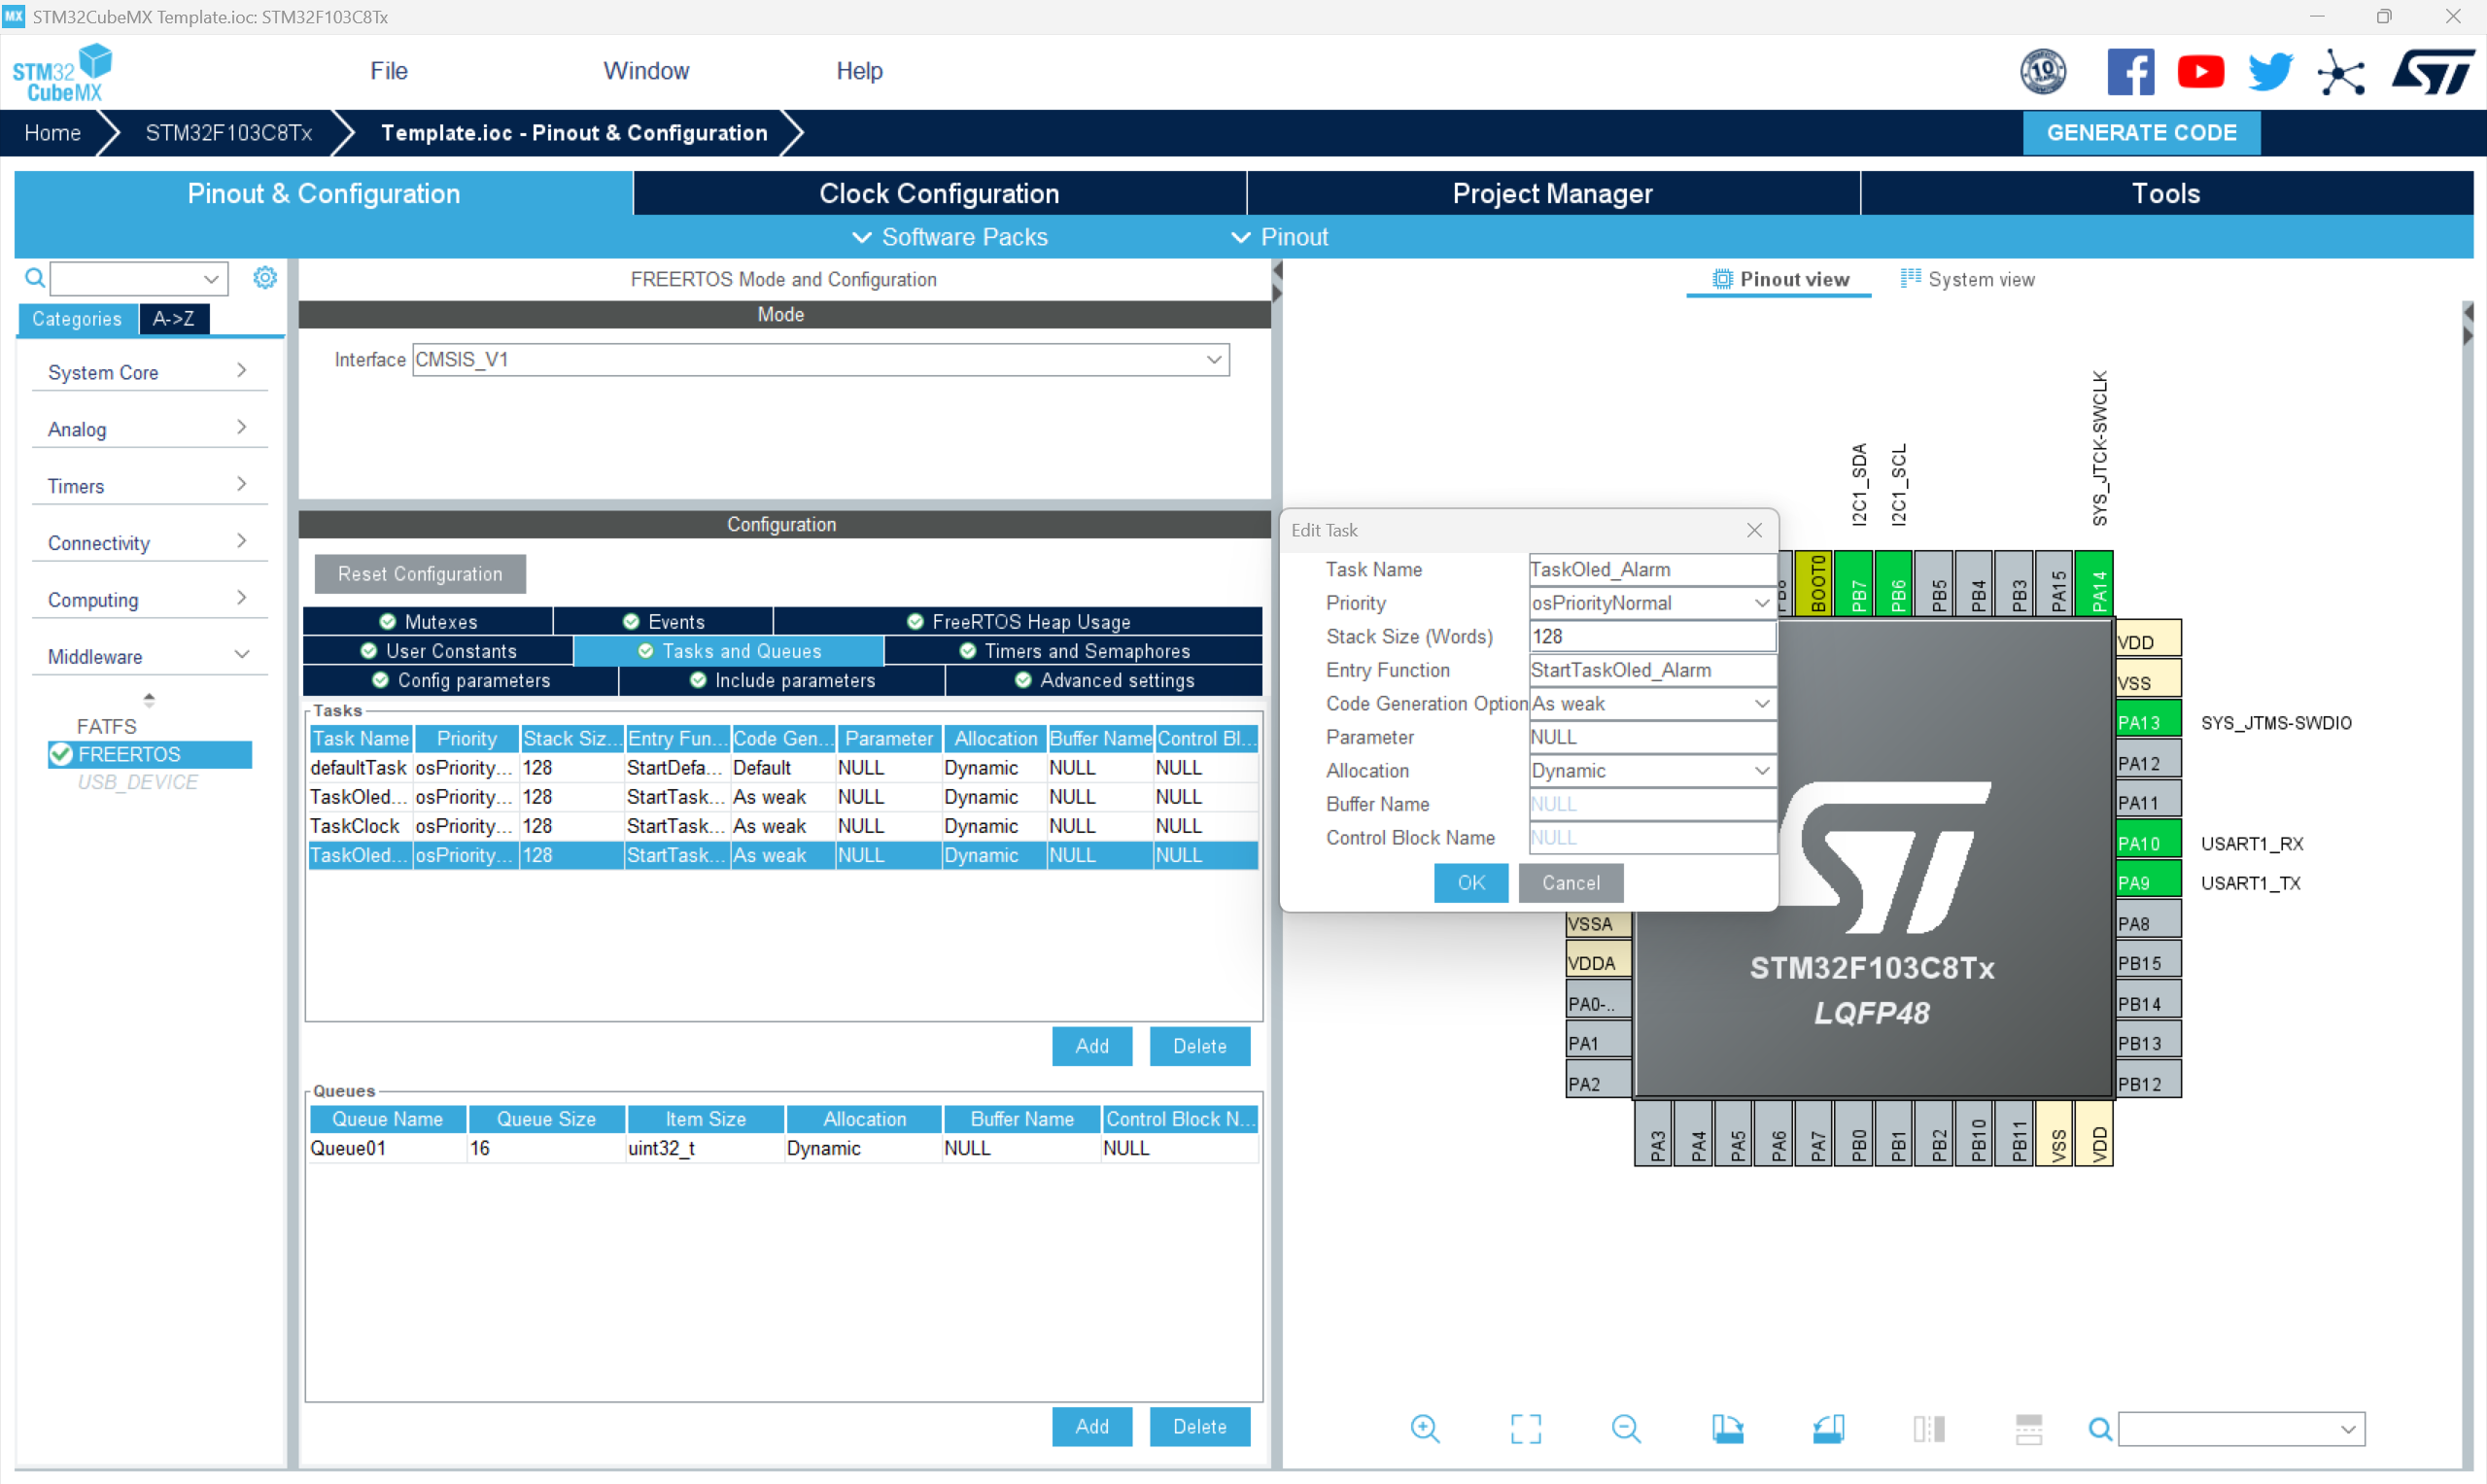Open the Clock Configuration tab
The width and height of the screenshot is (2487, 1484).
[938, 193]
